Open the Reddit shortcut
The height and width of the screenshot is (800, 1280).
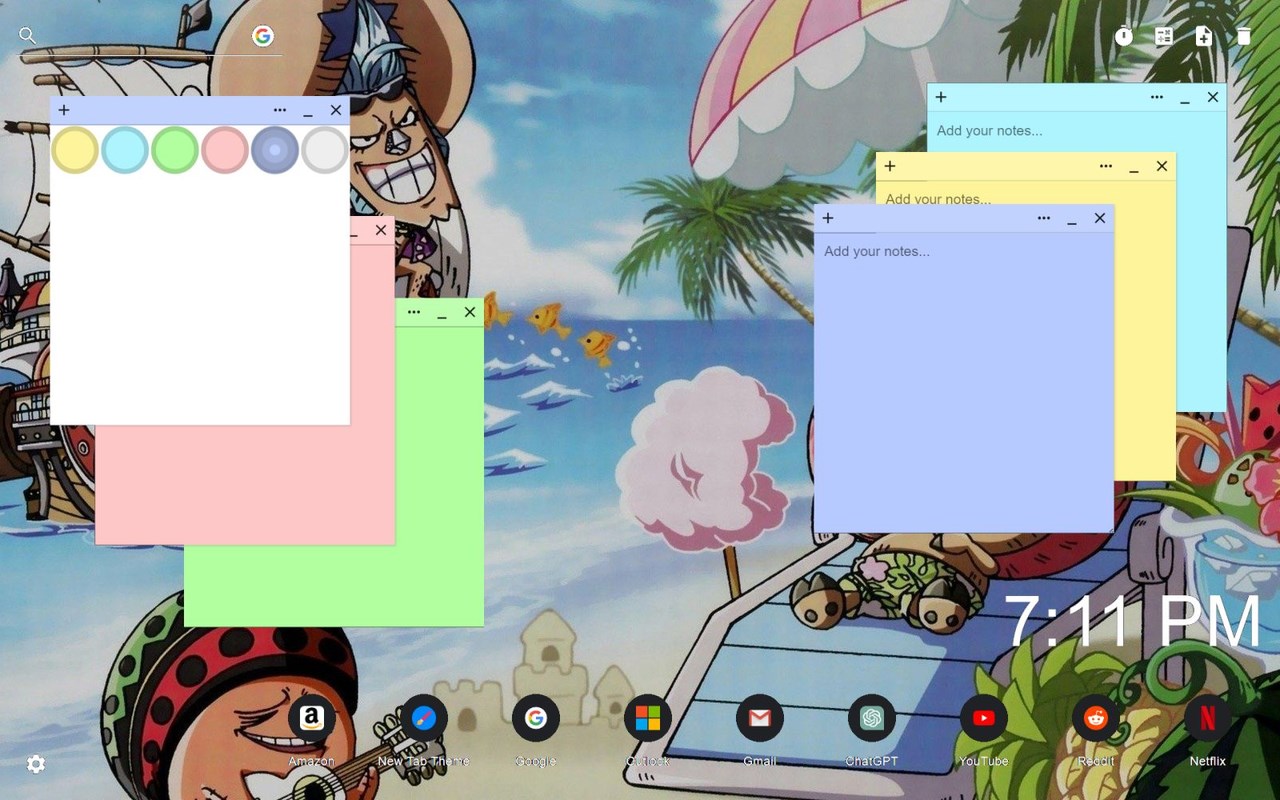coord(1096,718)
